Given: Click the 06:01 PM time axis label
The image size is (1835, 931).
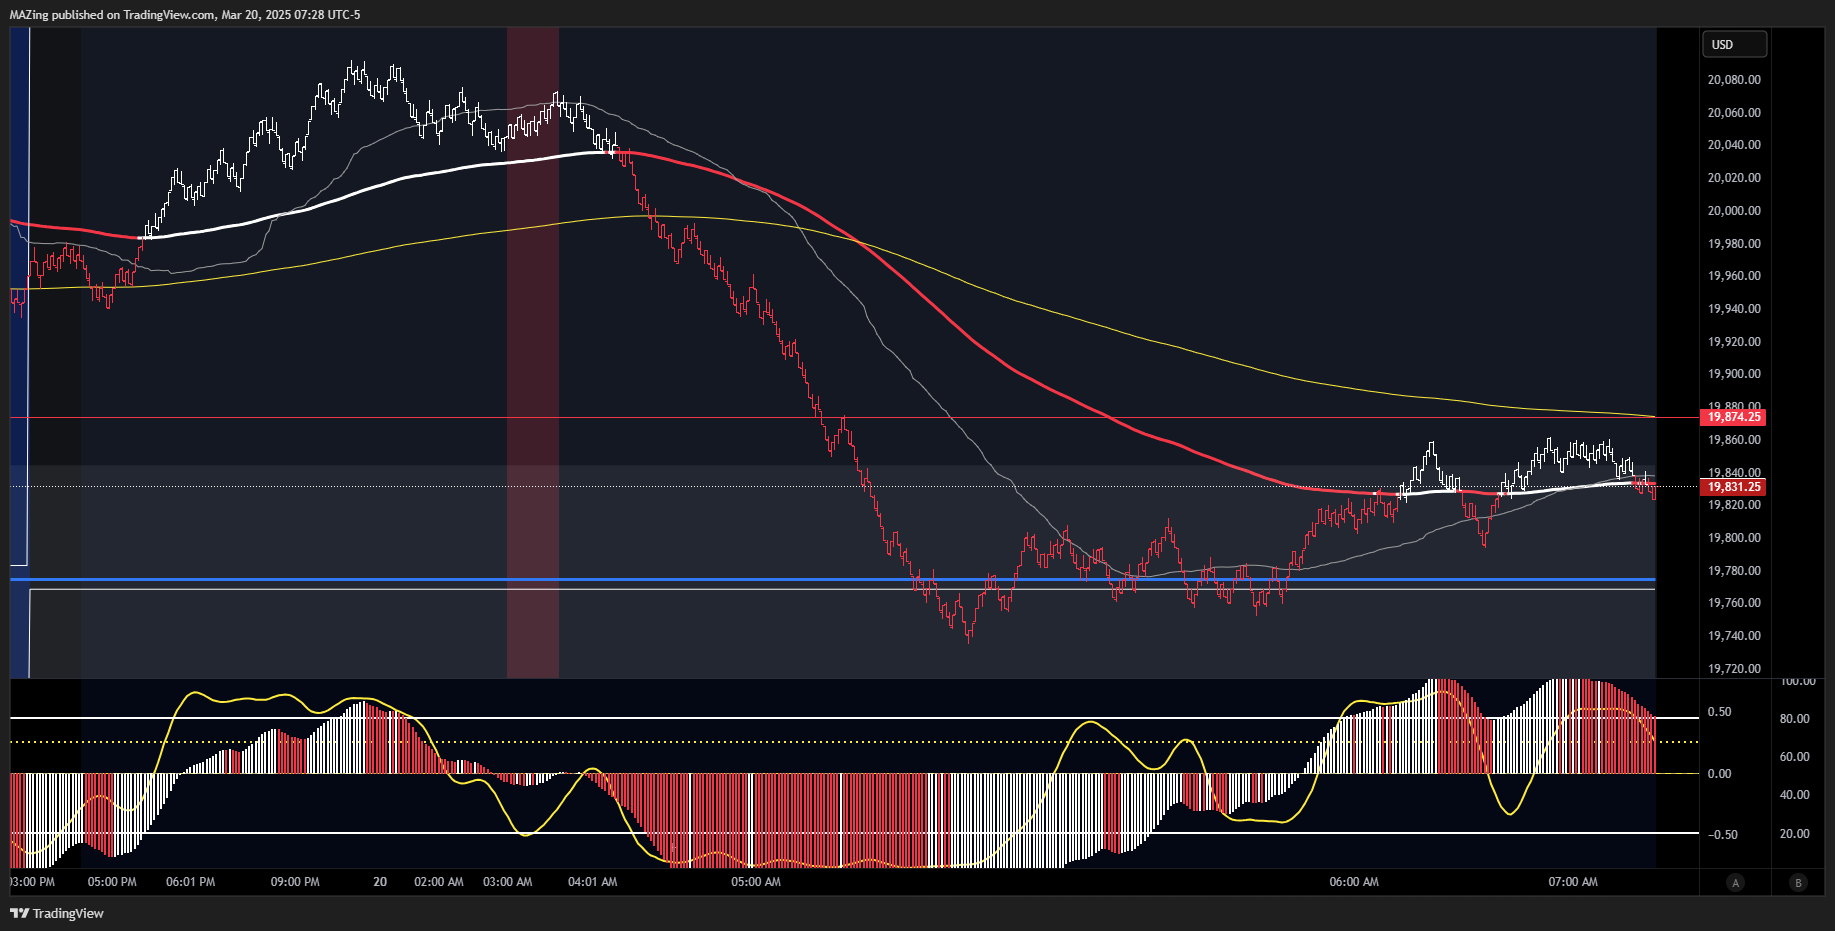Looking at the screenshot, I should click(x=190, y=882).
